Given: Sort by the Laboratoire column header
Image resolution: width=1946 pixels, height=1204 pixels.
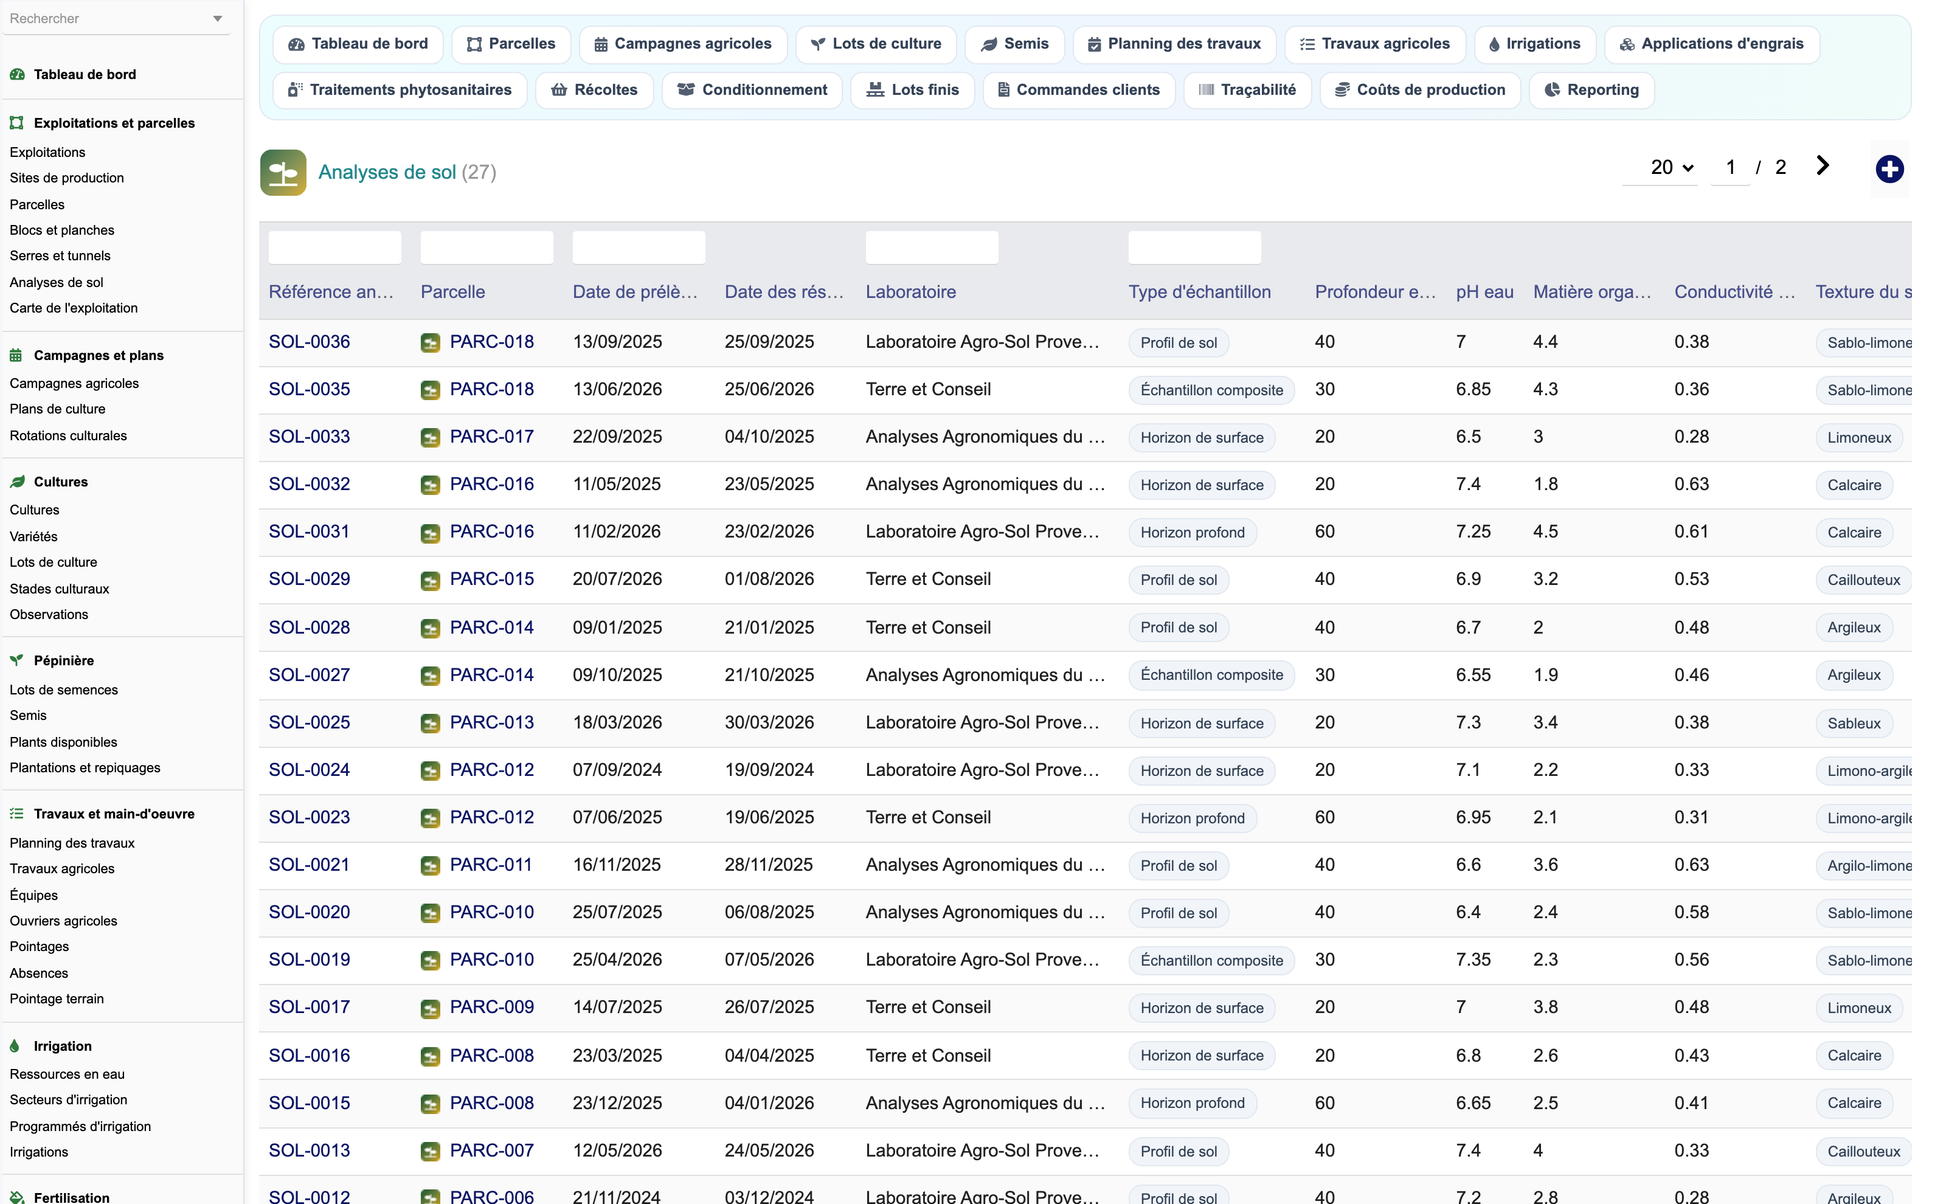Looking at the screenshot, I should pos(911,292).
